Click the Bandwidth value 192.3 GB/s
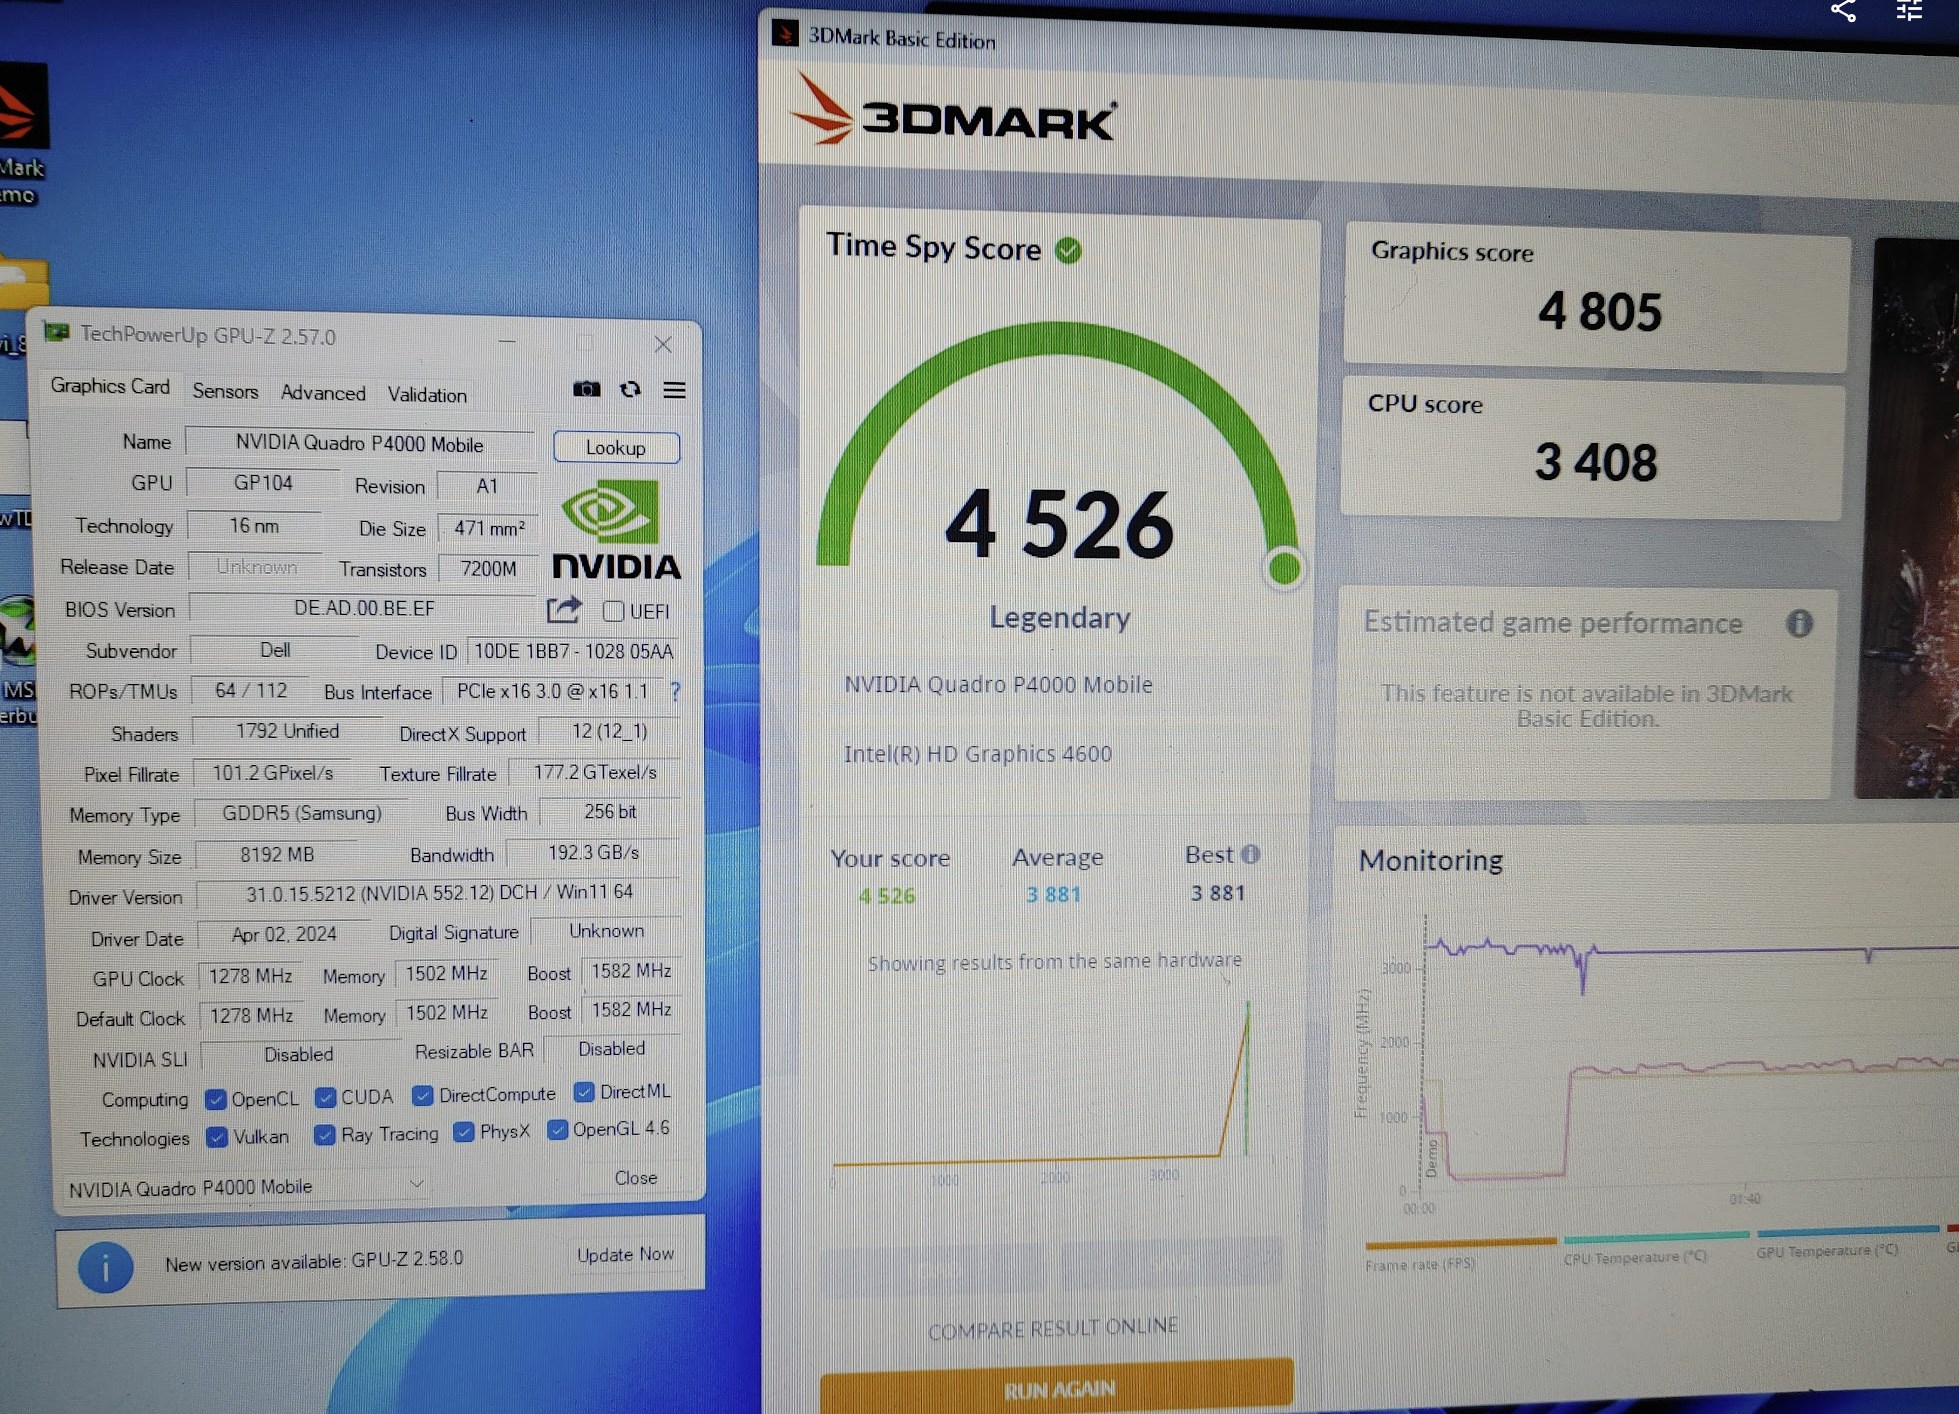Image resolution: width=1959 pixels, height=1414 pixels. 594,852
